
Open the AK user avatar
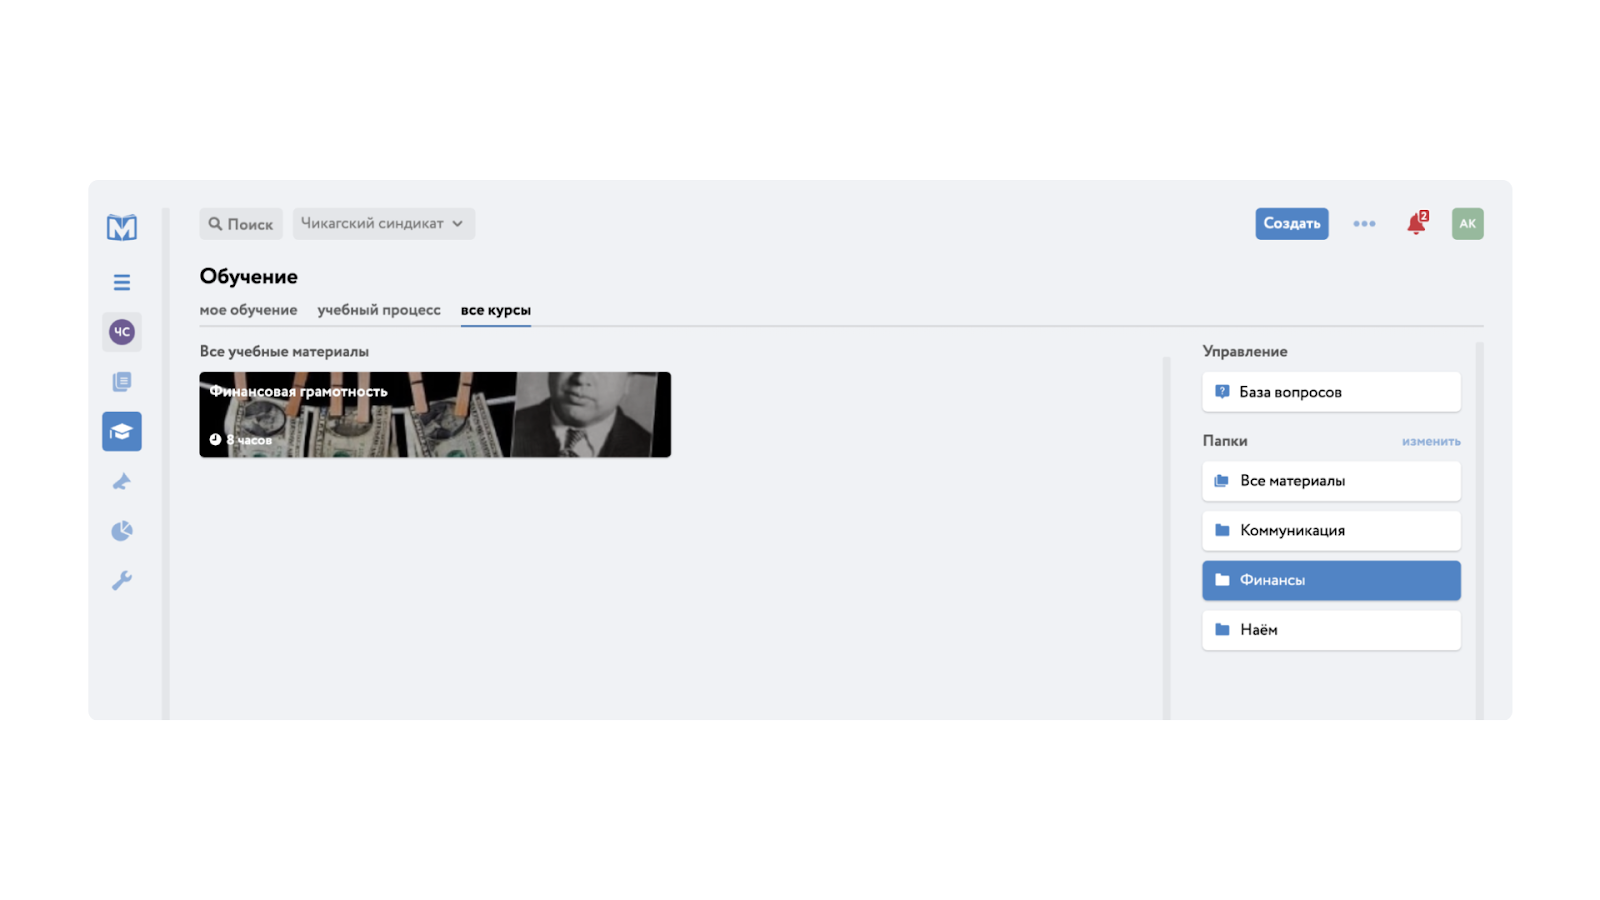tap(1468, 224)
